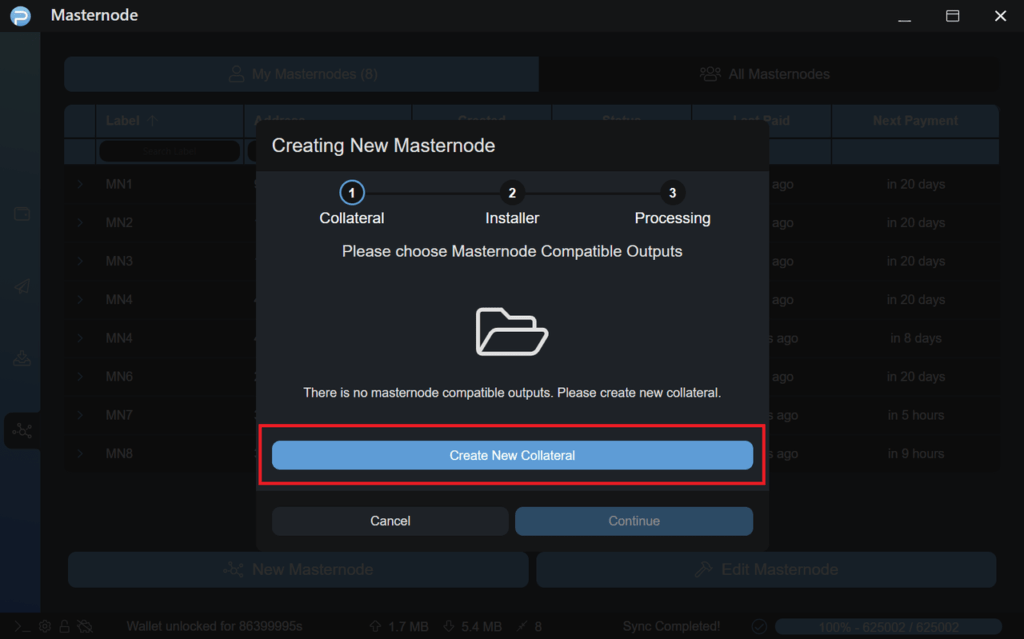Expand the MN1 masternode row
Image resolution: width=1024 pixels, height=639 pixels.
tap(80, 184)
